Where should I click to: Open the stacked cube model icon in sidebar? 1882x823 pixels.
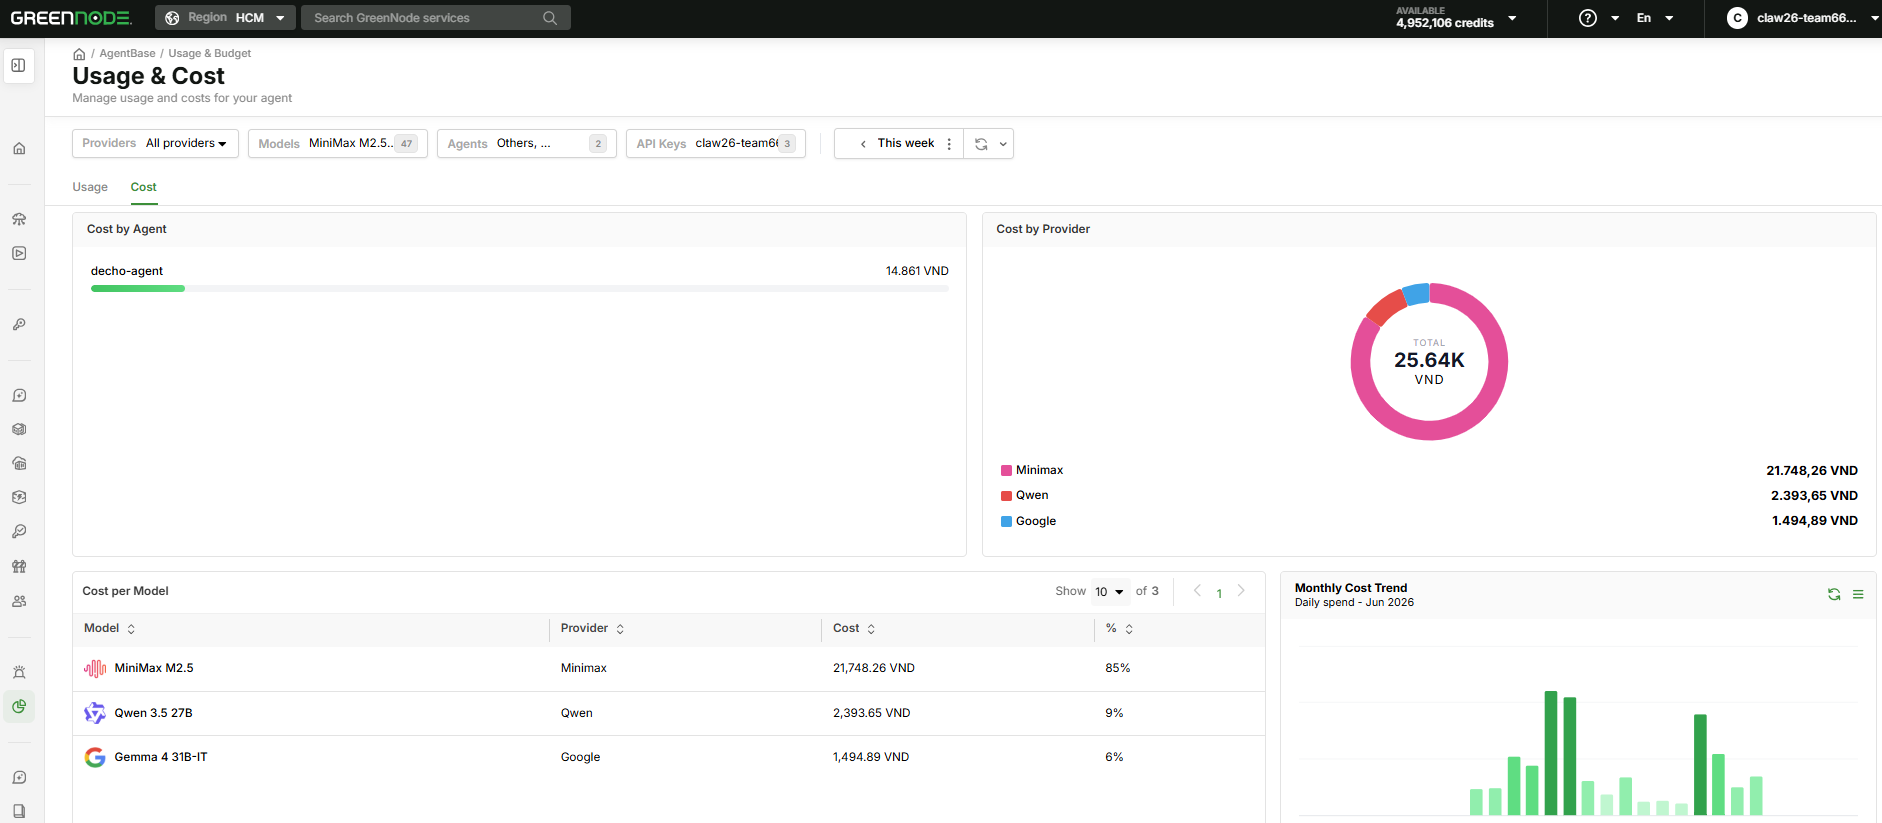pyautogui.click(x=19, y=429)
